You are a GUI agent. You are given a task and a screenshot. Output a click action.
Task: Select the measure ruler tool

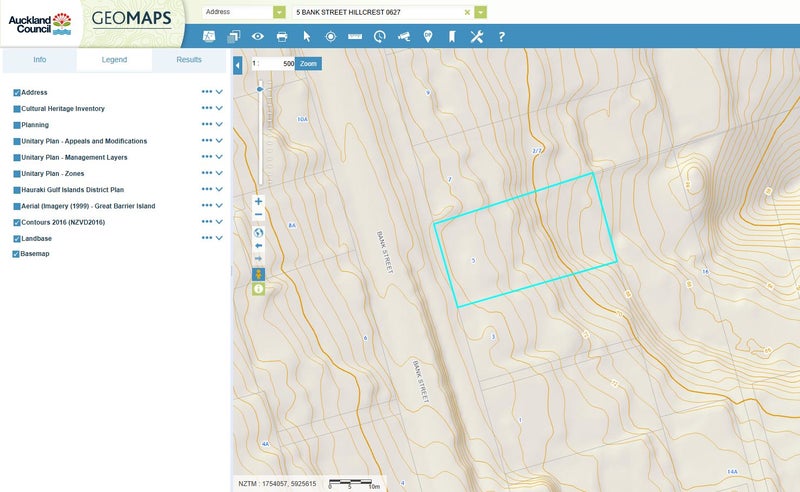(355, 37)
